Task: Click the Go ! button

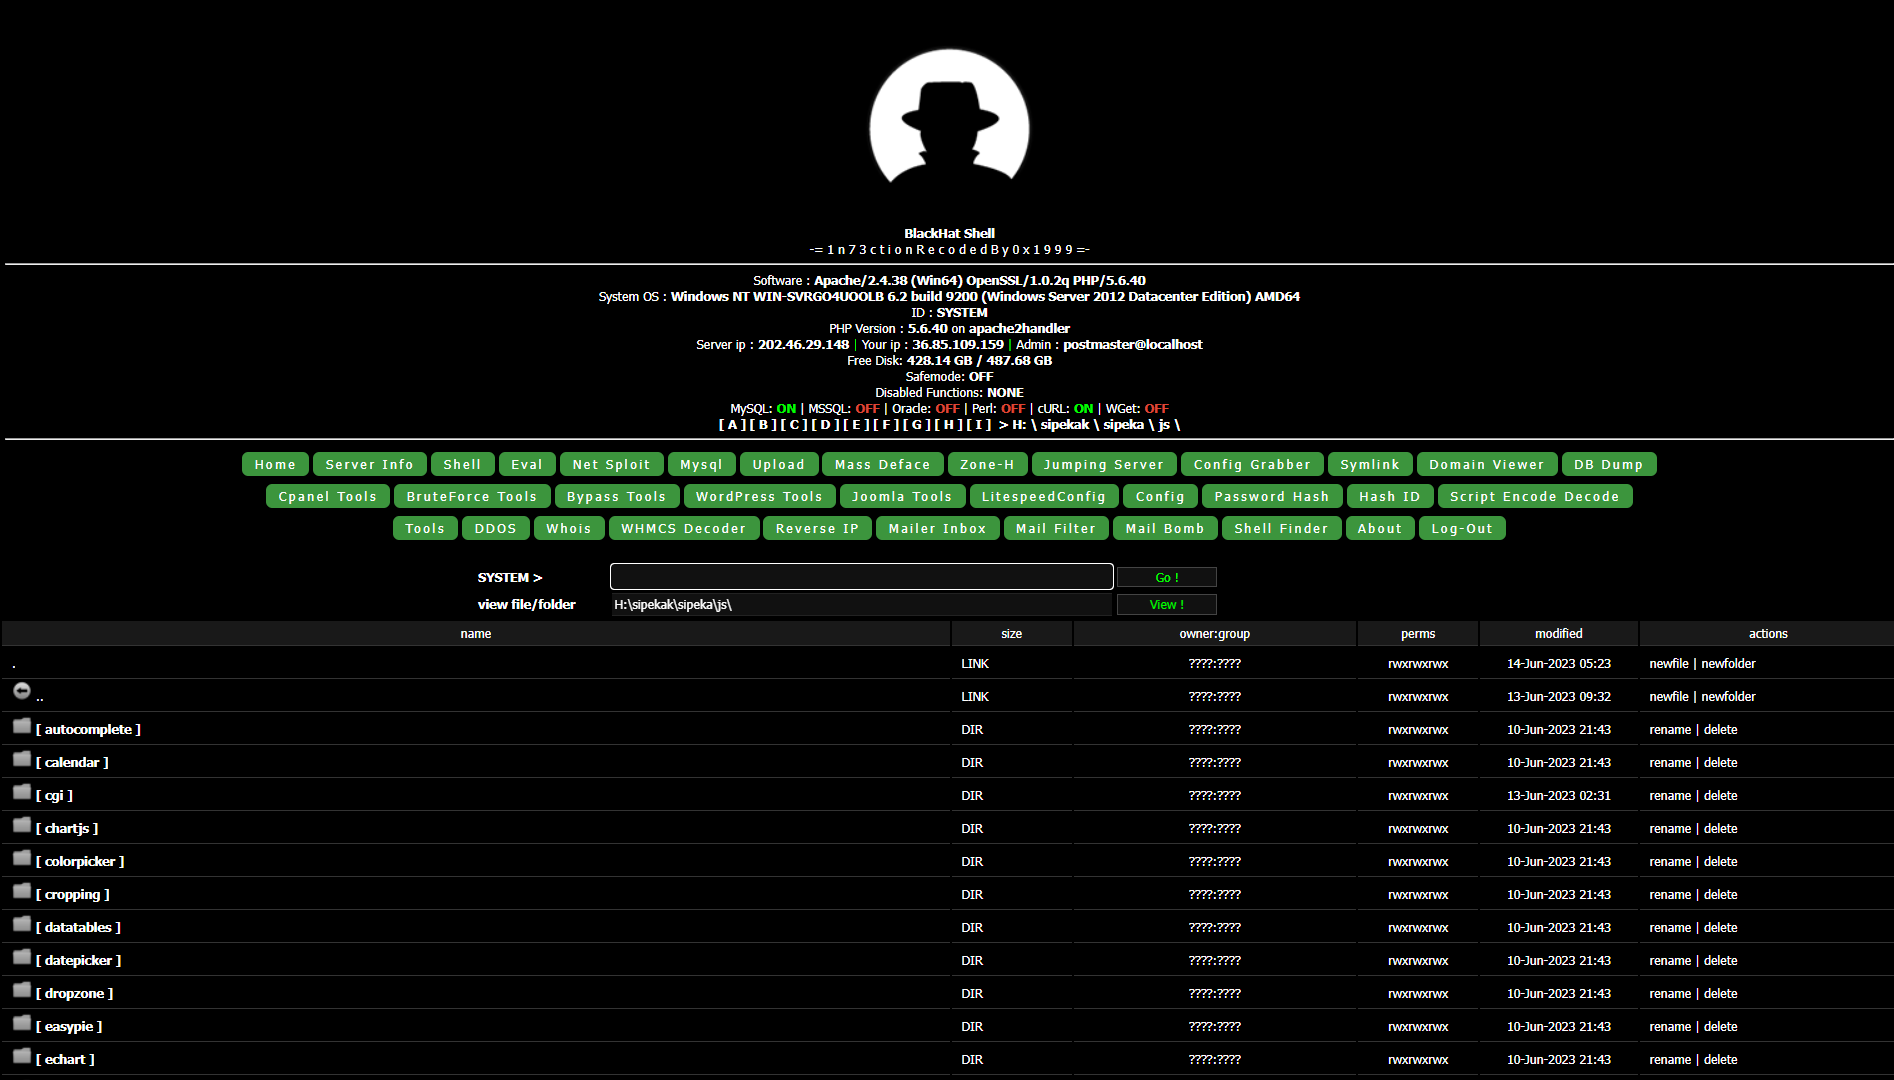Action: tap(1167, 577)
